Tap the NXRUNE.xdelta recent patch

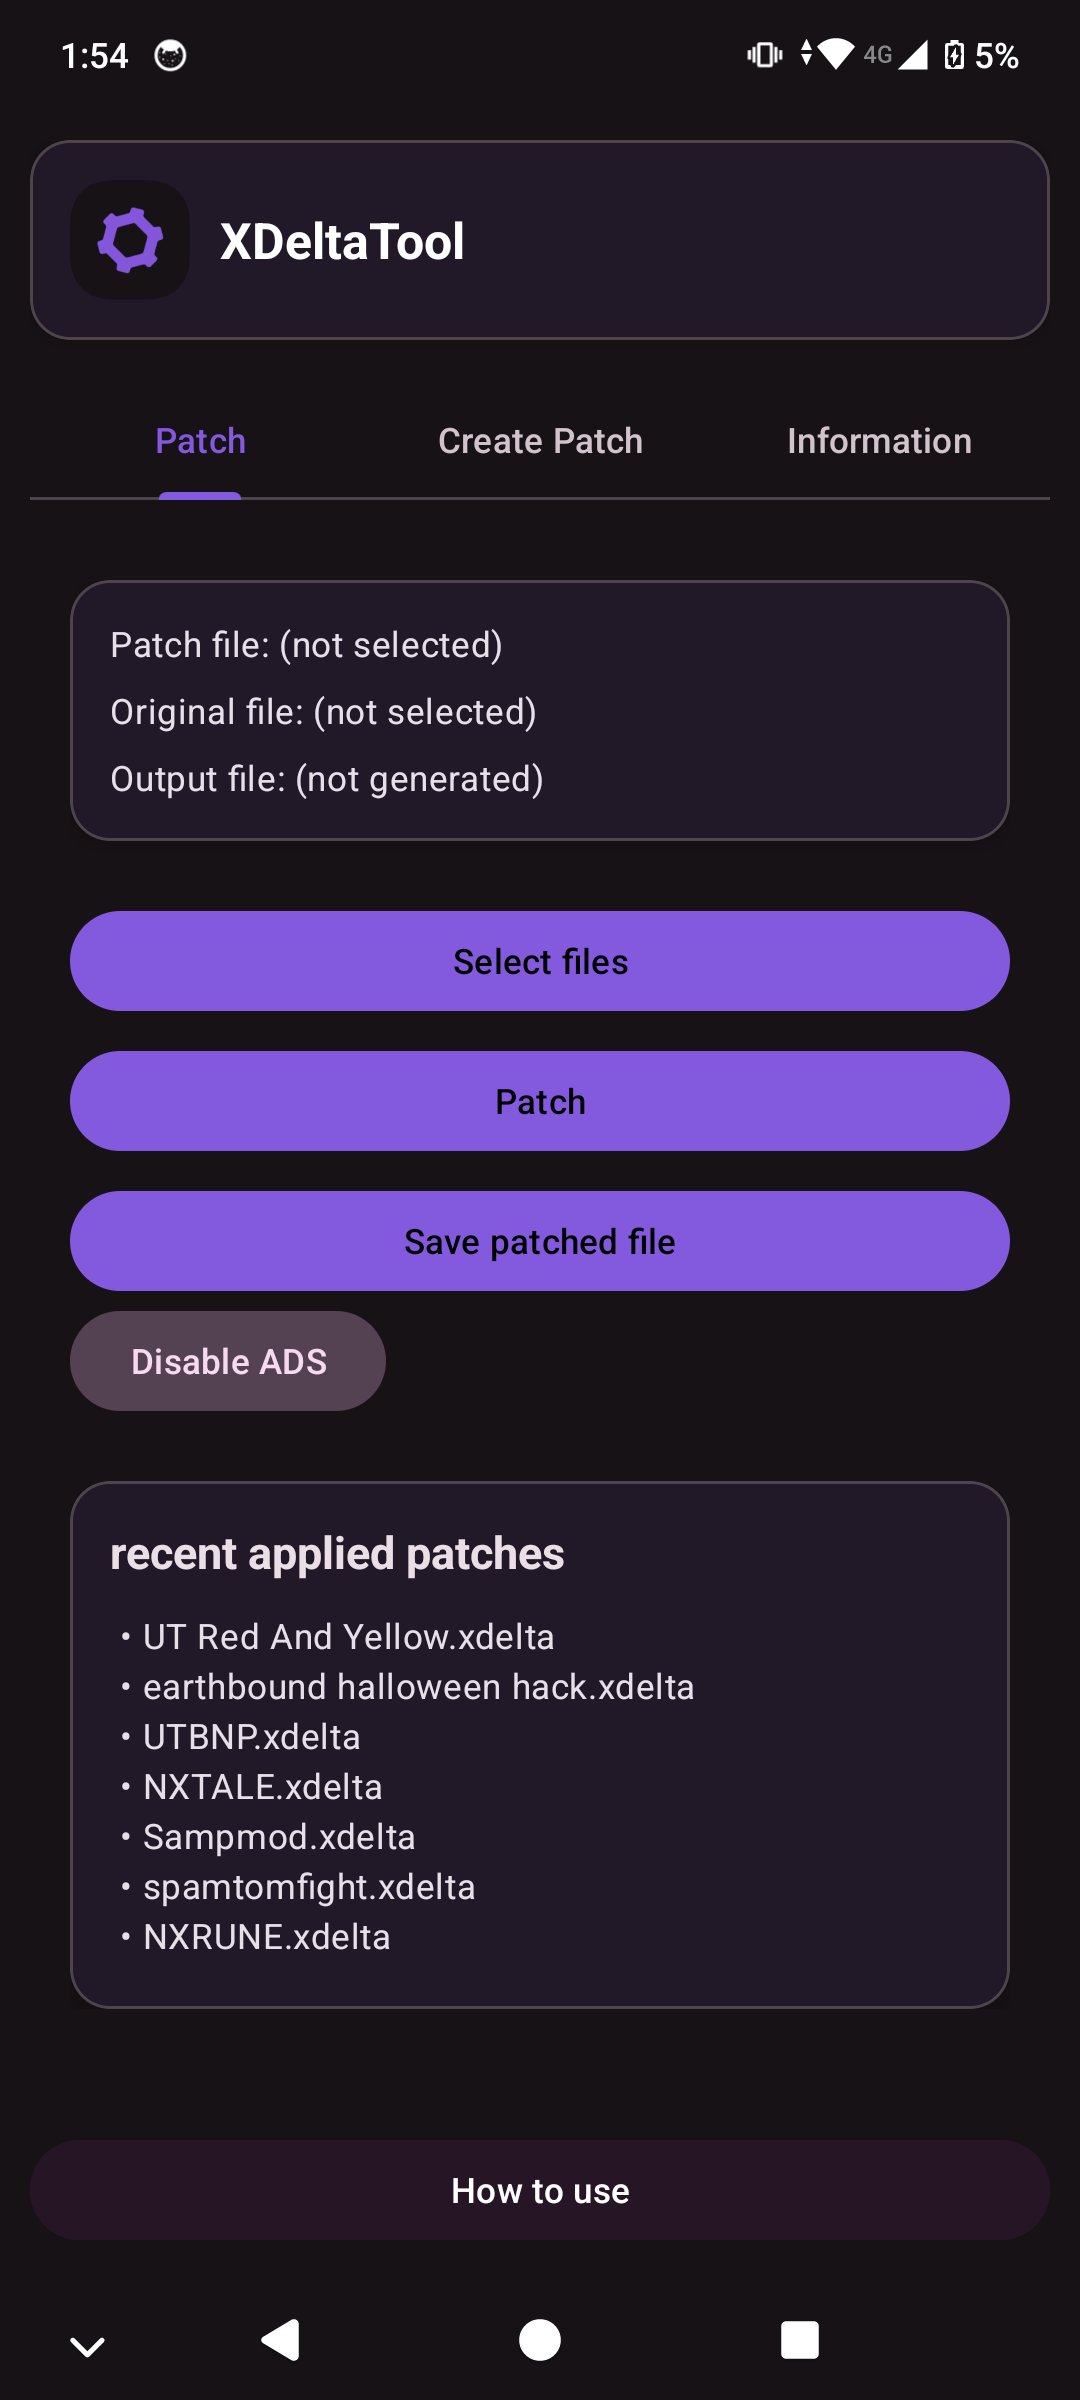click(266, 1937)
